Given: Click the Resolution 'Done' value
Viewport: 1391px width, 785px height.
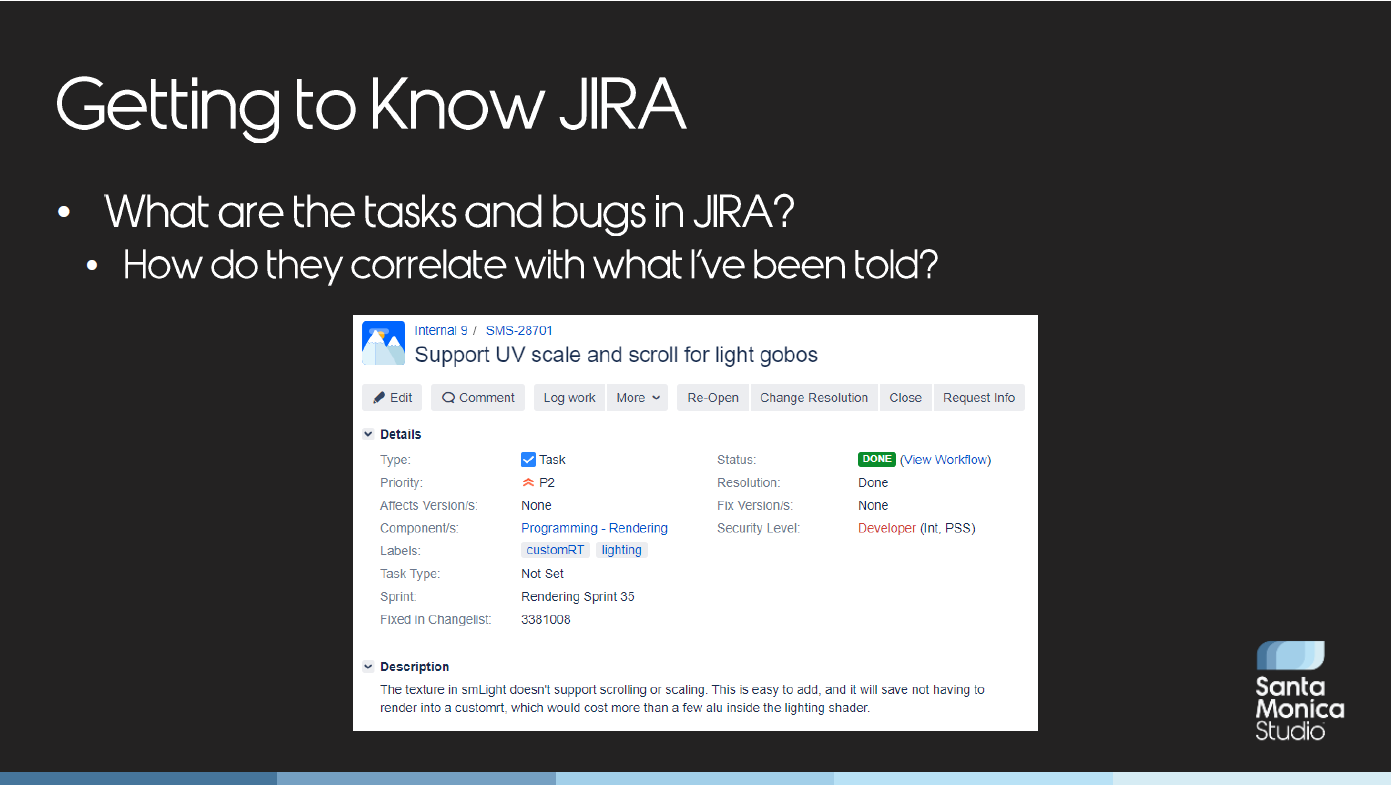Looking at the screenshot, I should (873, 483).
